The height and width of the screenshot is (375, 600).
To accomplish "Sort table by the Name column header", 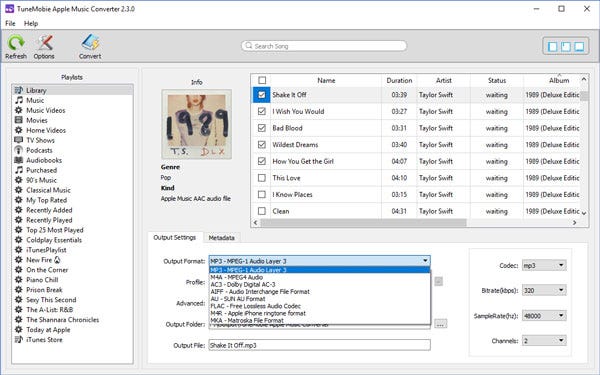I will tap(326, 80).
